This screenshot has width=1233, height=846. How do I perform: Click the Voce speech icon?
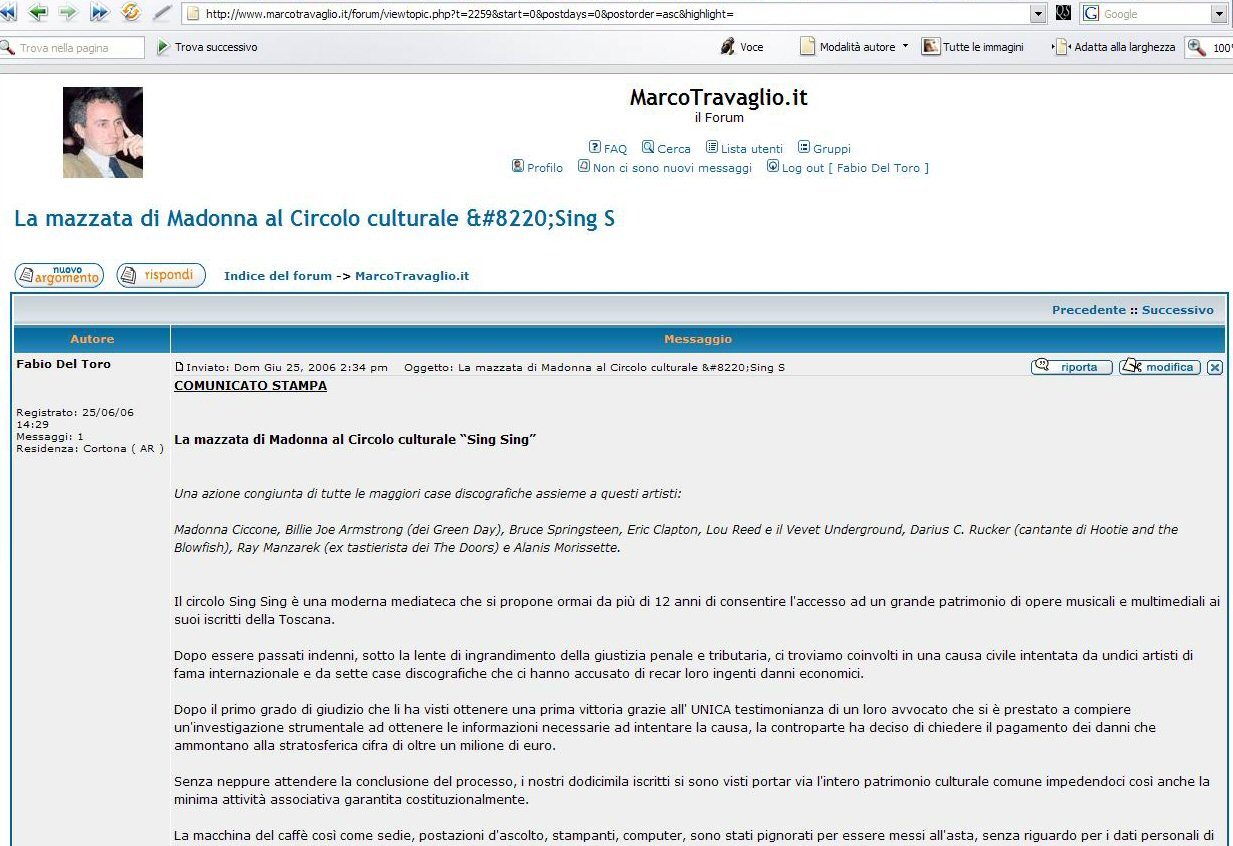(x=728, y=46)
